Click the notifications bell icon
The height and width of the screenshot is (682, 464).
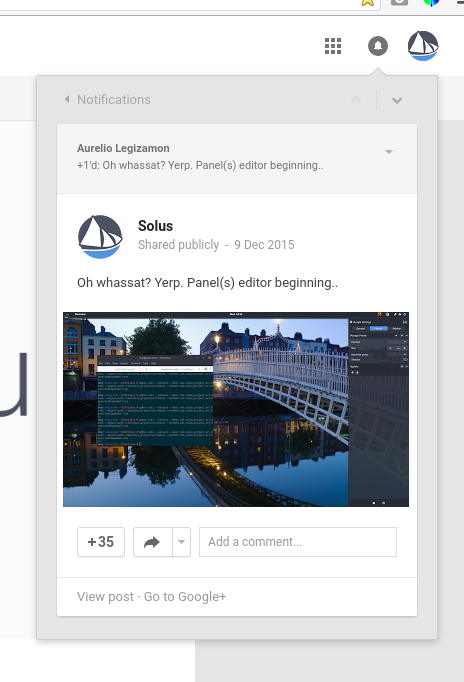(377, 46)
